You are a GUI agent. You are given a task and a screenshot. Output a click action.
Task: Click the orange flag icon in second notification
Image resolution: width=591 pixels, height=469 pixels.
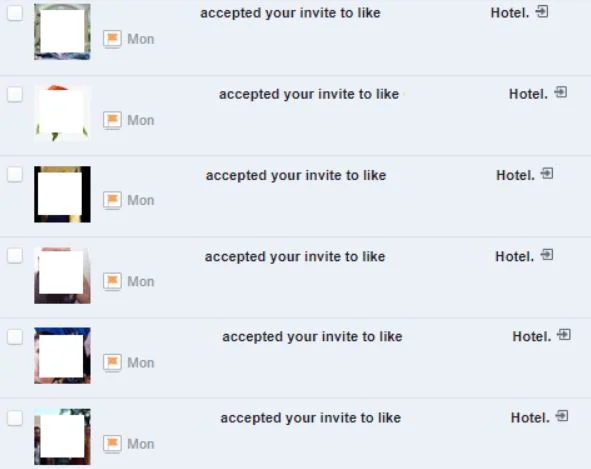coord(112,120)
